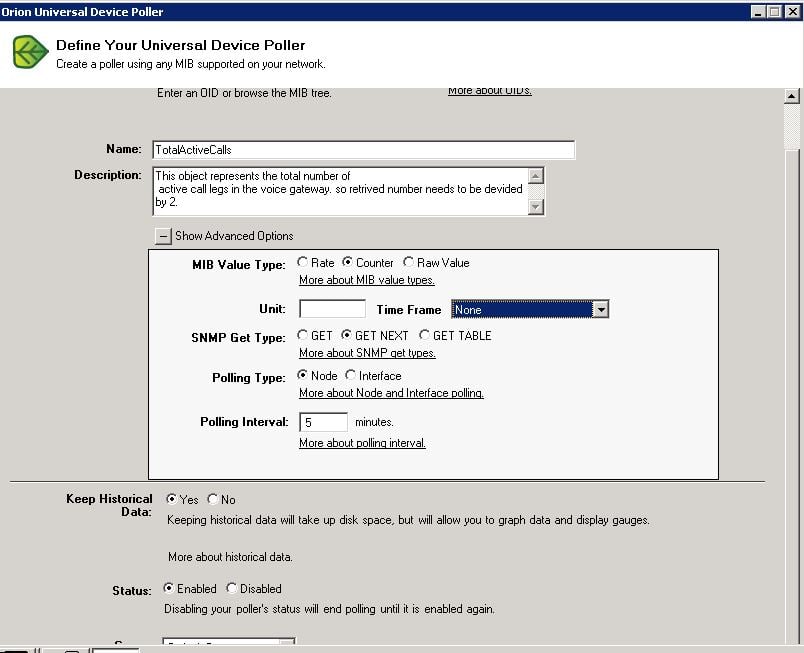Open More about MIB value types link

367,280
